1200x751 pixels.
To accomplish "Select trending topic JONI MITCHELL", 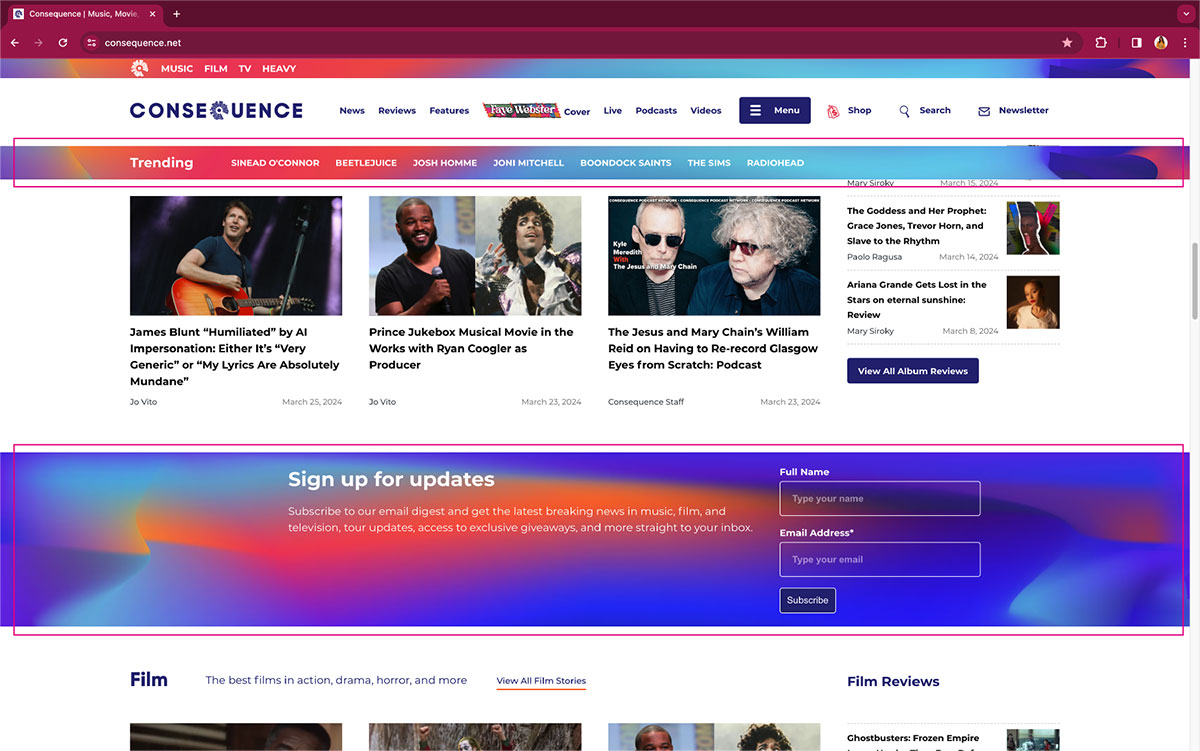I will 528,163.
